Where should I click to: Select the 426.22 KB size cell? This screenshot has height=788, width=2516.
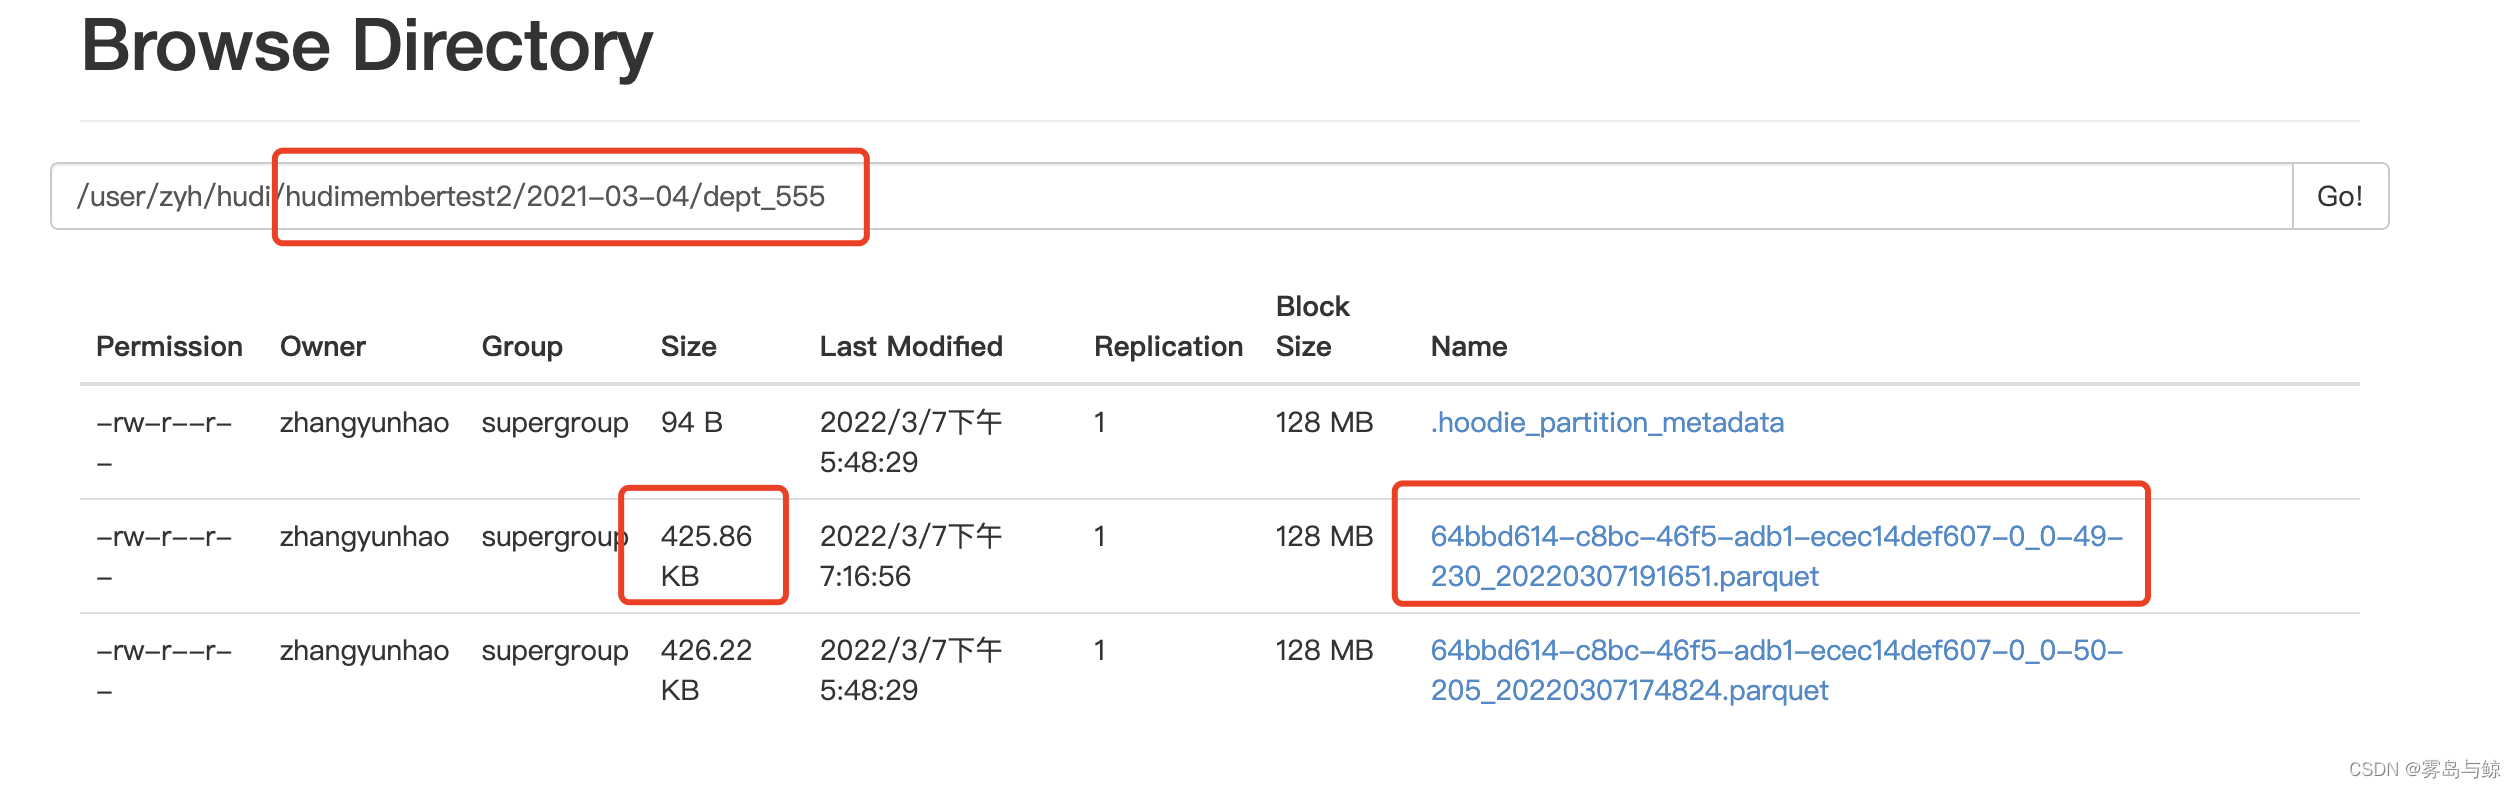pyautogui.click(x=705, y=670)
